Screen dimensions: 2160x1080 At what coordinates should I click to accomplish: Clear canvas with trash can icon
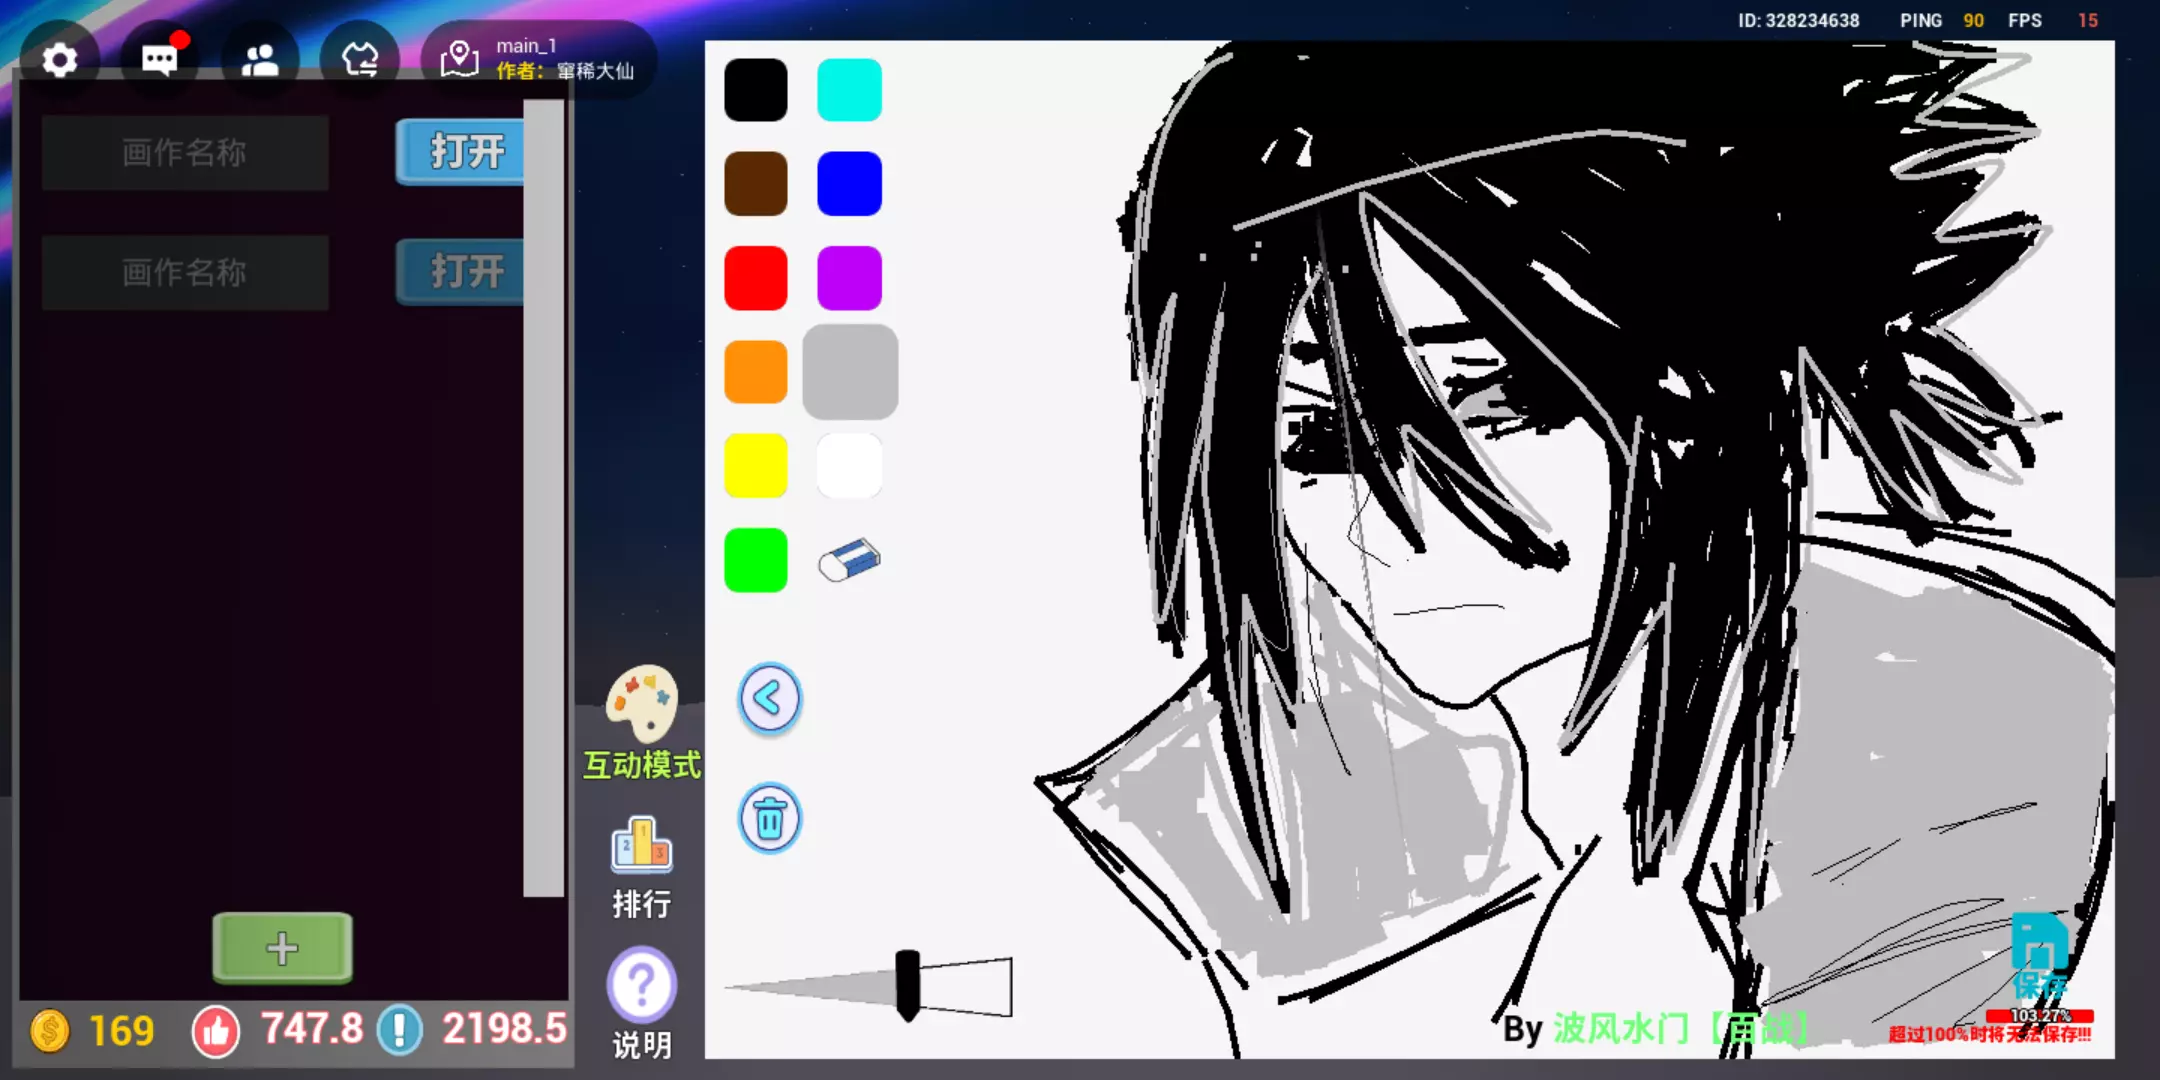pyautogui.click(x=769, y=819)
